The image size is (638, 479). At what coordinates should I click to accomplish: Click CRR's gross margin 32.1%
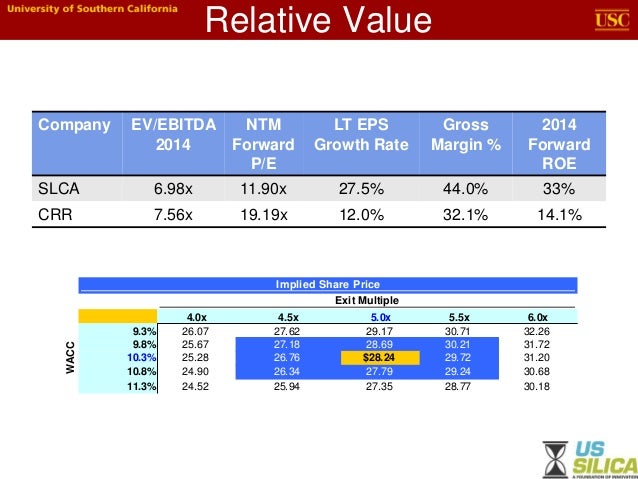coord(465,214)
